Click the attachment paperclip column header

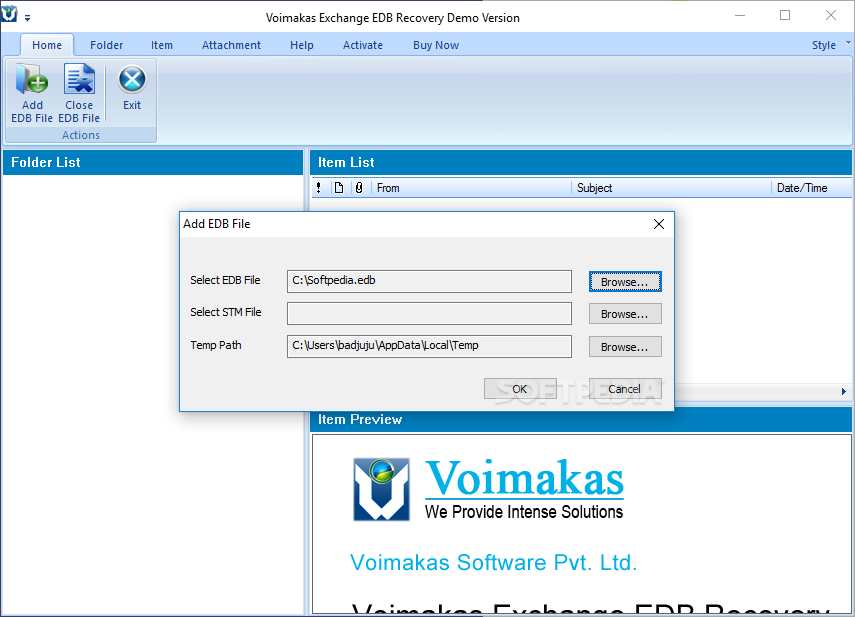pos(359,188)
